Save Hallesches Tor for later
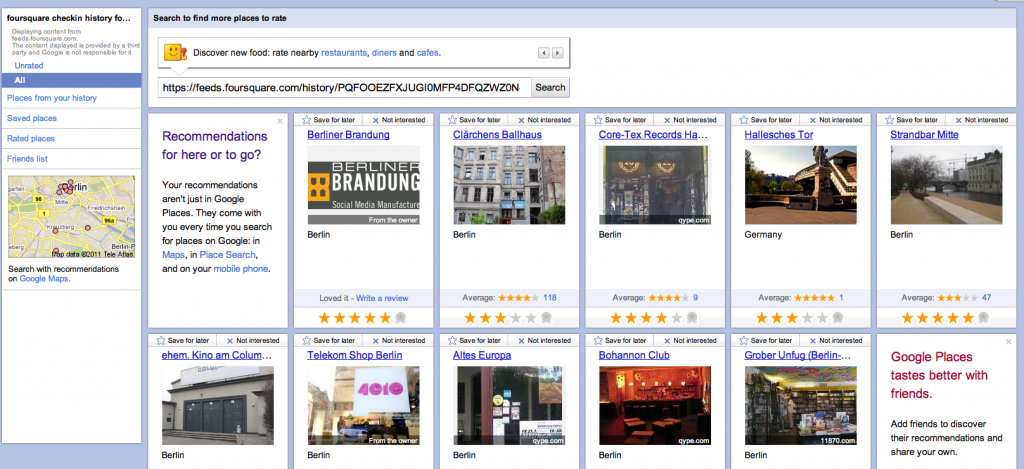The width and height of the screenshot is (1024, 469). click(x=765, y=120)
